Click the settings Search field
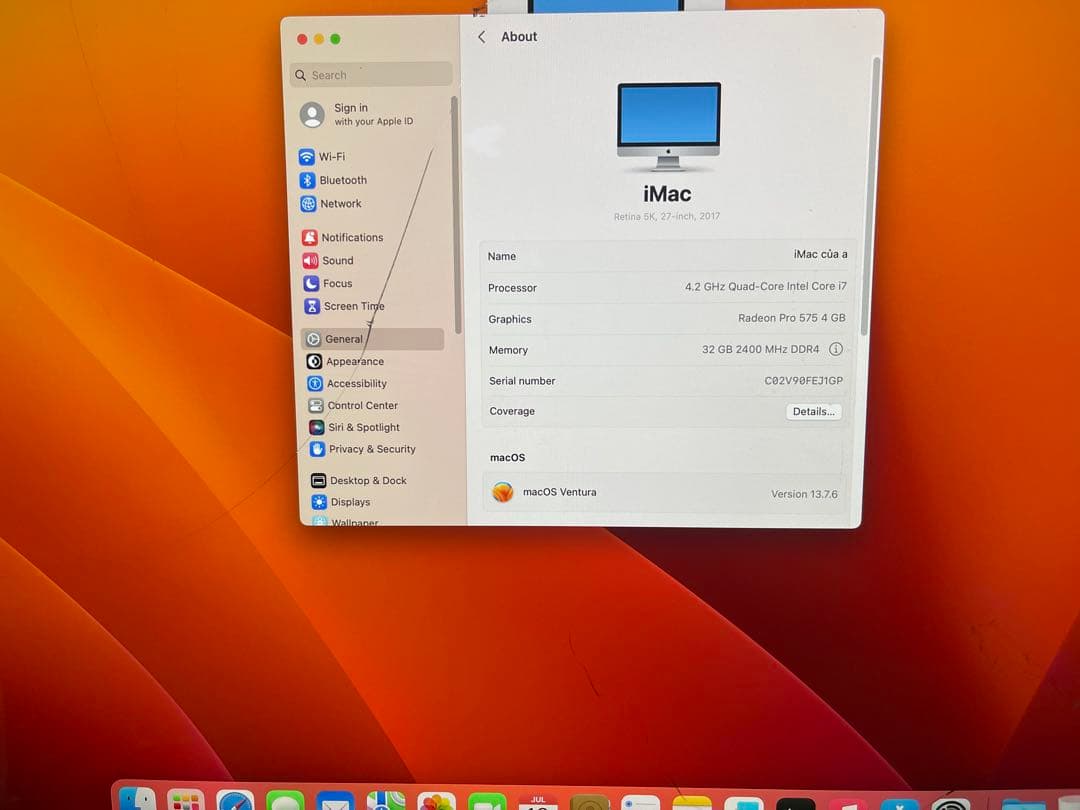 (x=370, y=74)
